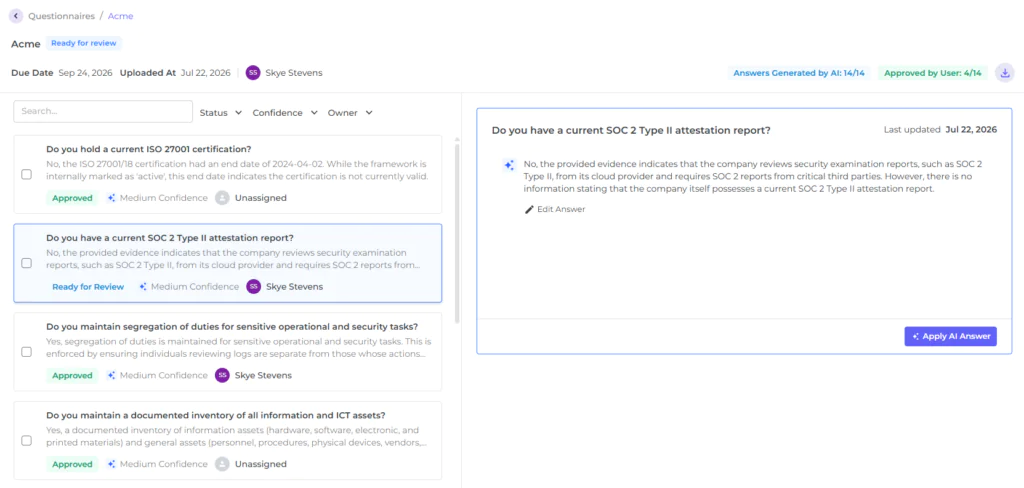Click Uploaded At Jul 22, 2026 value
This screenshot has height=488, width=1024.
pyautogui.click(x=206, y=73)
